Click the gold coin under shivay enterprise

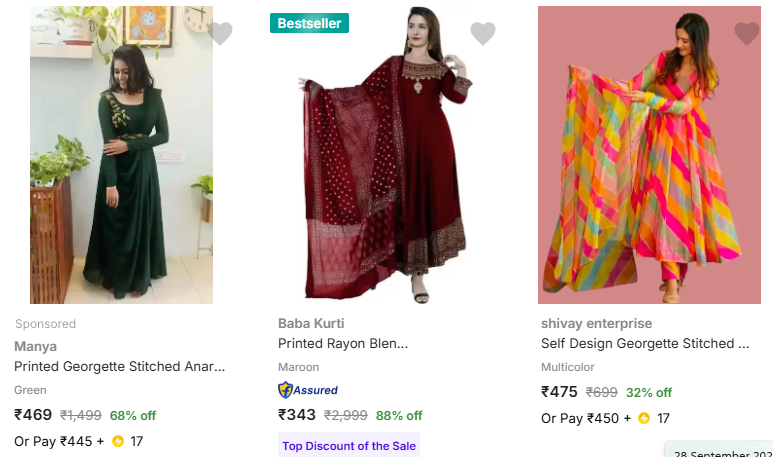point(644,418)
